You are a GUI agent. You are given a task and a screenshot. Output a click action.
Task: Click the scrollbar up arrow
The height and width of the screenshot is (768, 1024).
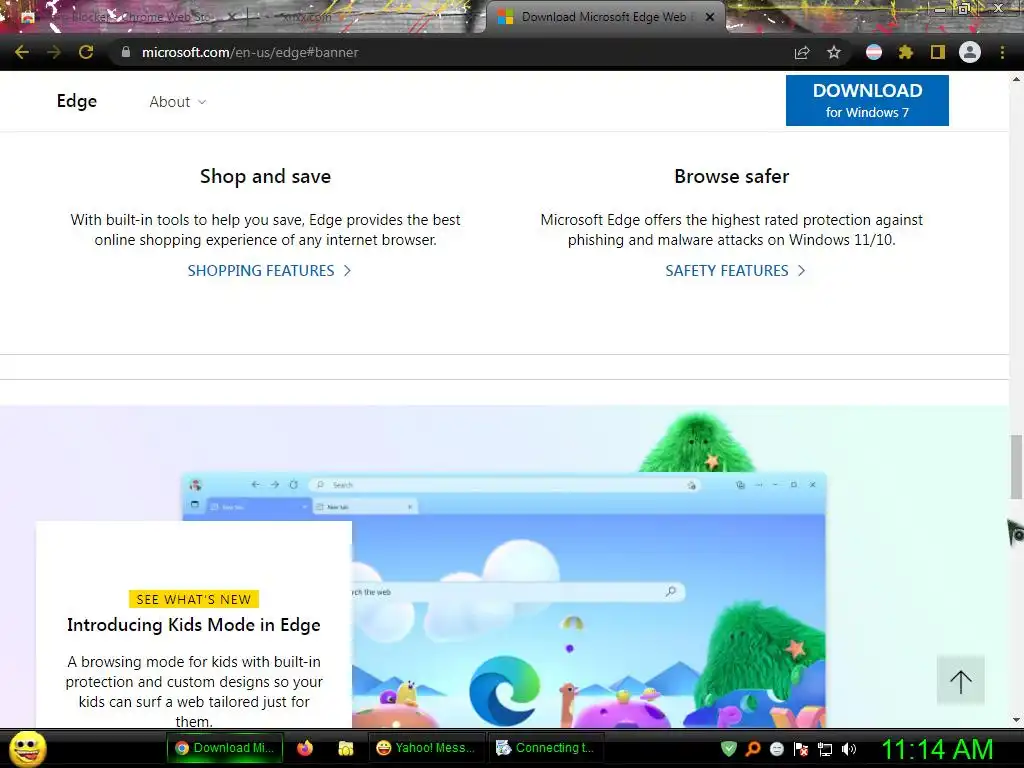click(1016, 79)
